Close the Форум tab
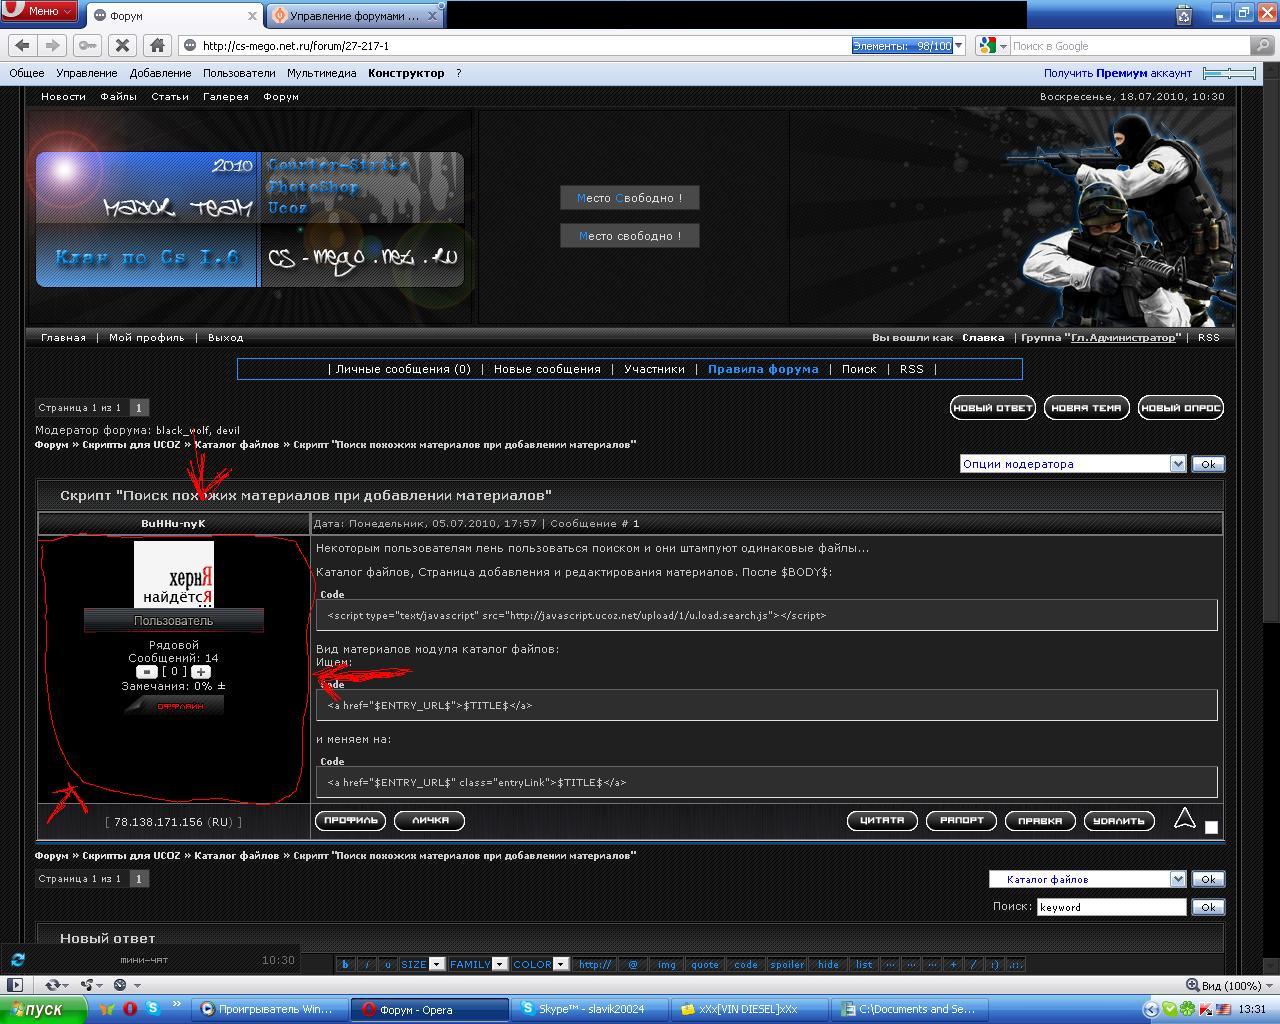The image size is (1280, 1024). pos(250,16)
